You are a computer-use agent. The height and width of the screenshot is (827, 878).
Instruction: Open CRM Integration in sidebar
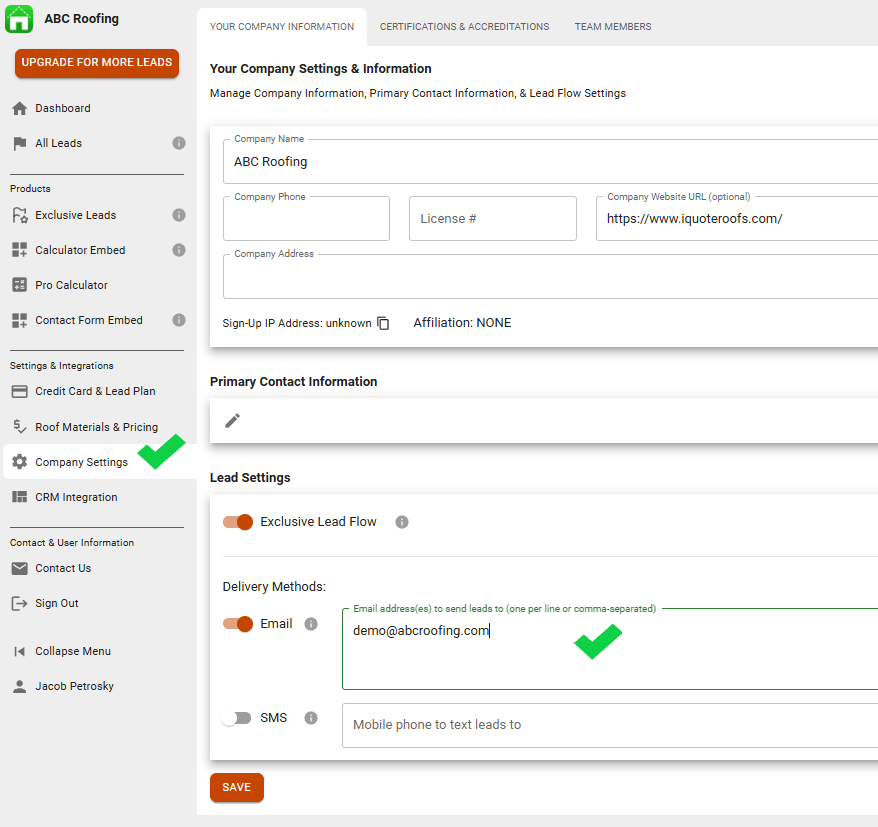[x=76, y=497]
